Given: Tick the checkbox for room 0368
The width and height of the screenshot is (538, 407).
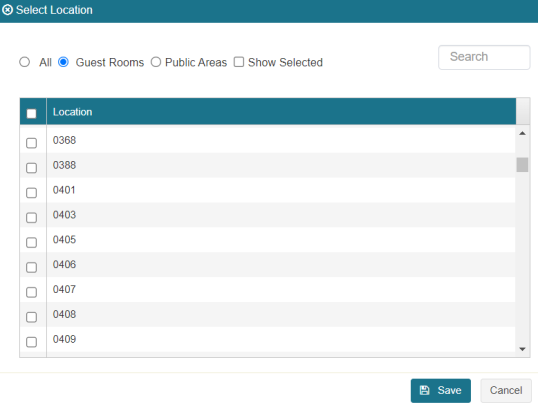Looking at the screenshot, I should pyautogui.click(x=32, y=143).
